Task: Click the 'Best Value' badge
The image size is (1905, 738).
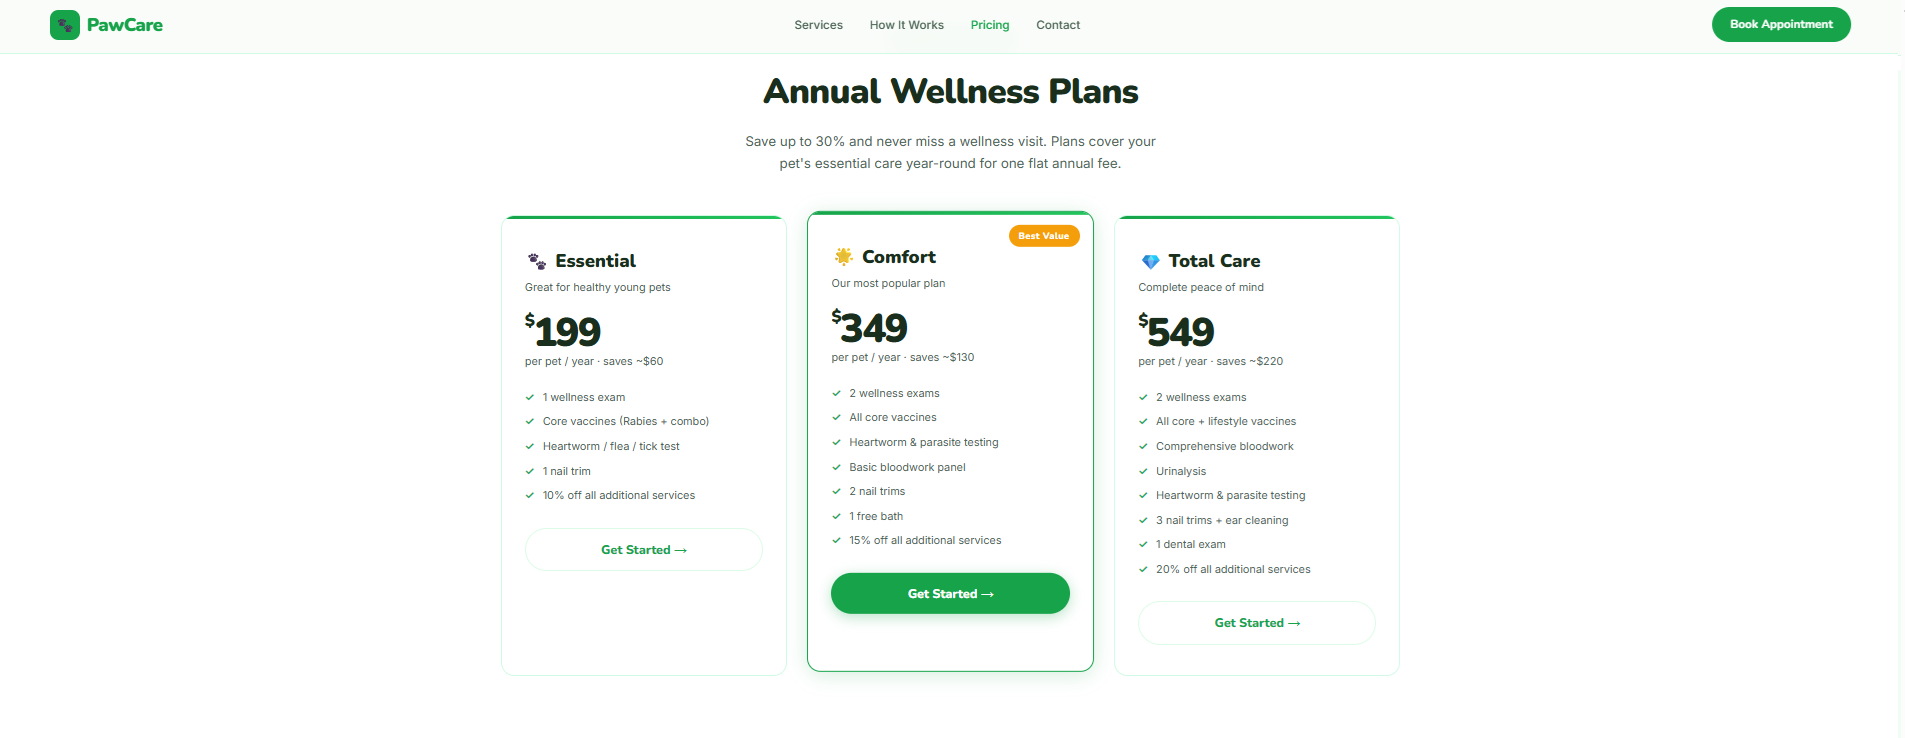Action: click(1043, 236)
